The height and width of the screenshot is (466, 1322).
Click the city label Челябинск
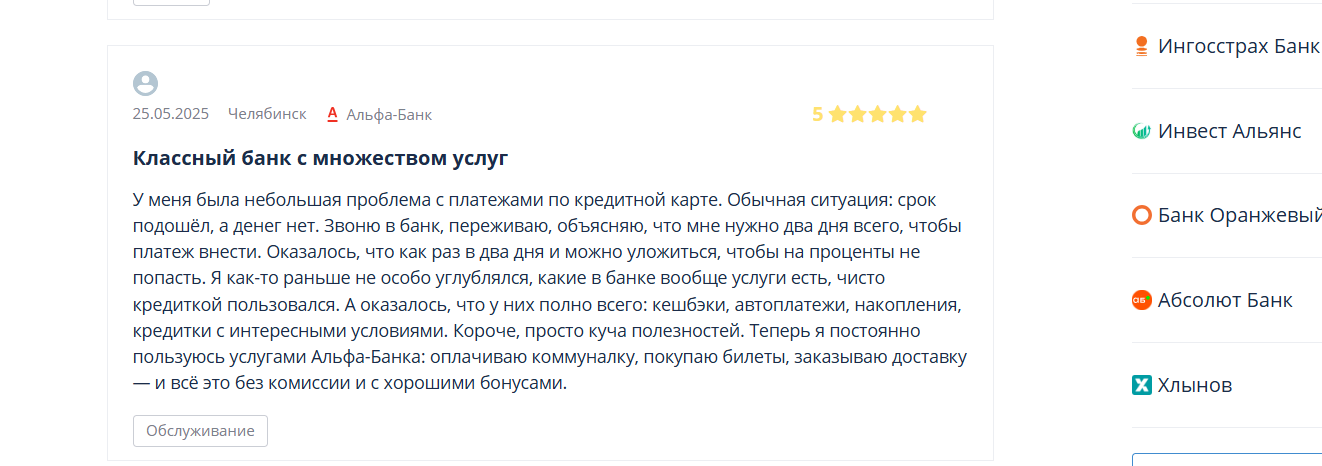pyautogui.click(x=267, y=114)
